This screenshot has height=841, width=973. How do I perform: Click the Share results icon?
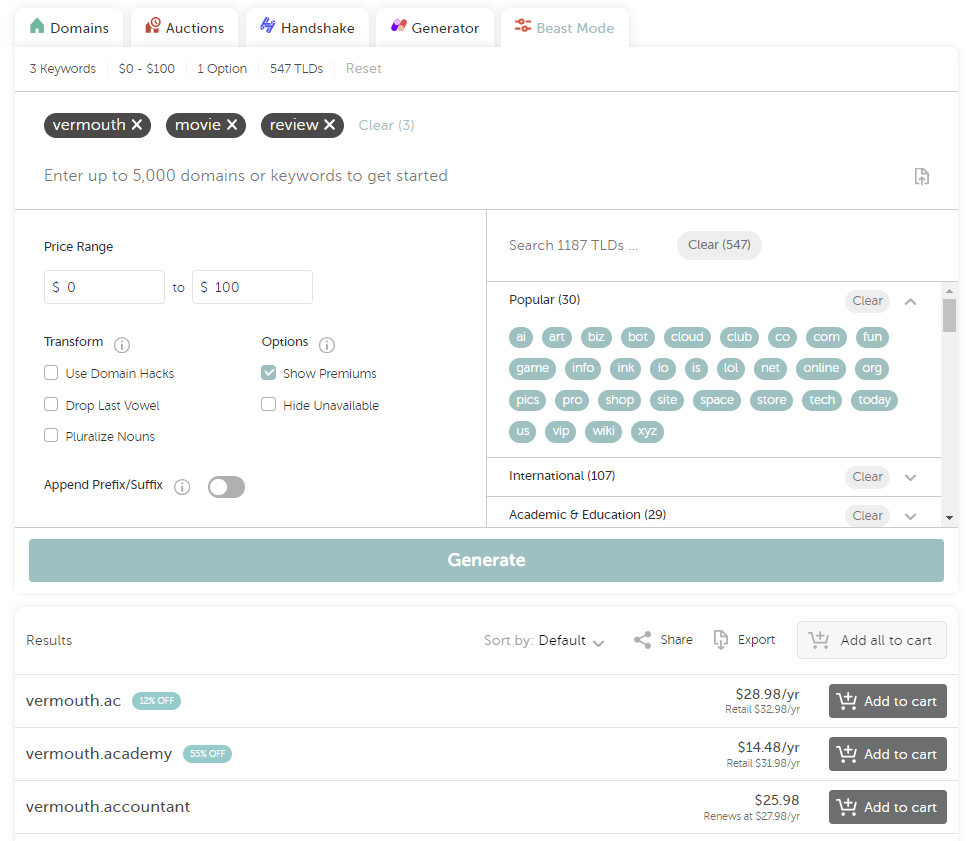point(643,640)
